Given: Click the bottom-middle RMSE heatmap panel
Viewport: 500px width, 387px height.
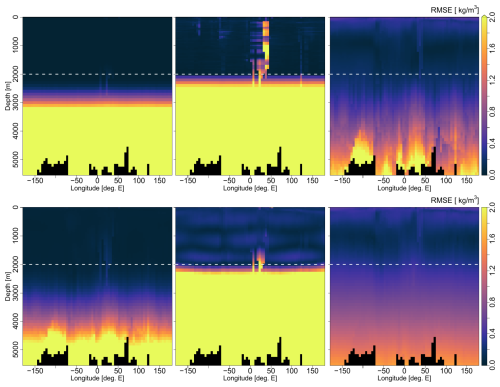Looking at the screenshot, I should (x=250, y=286).
